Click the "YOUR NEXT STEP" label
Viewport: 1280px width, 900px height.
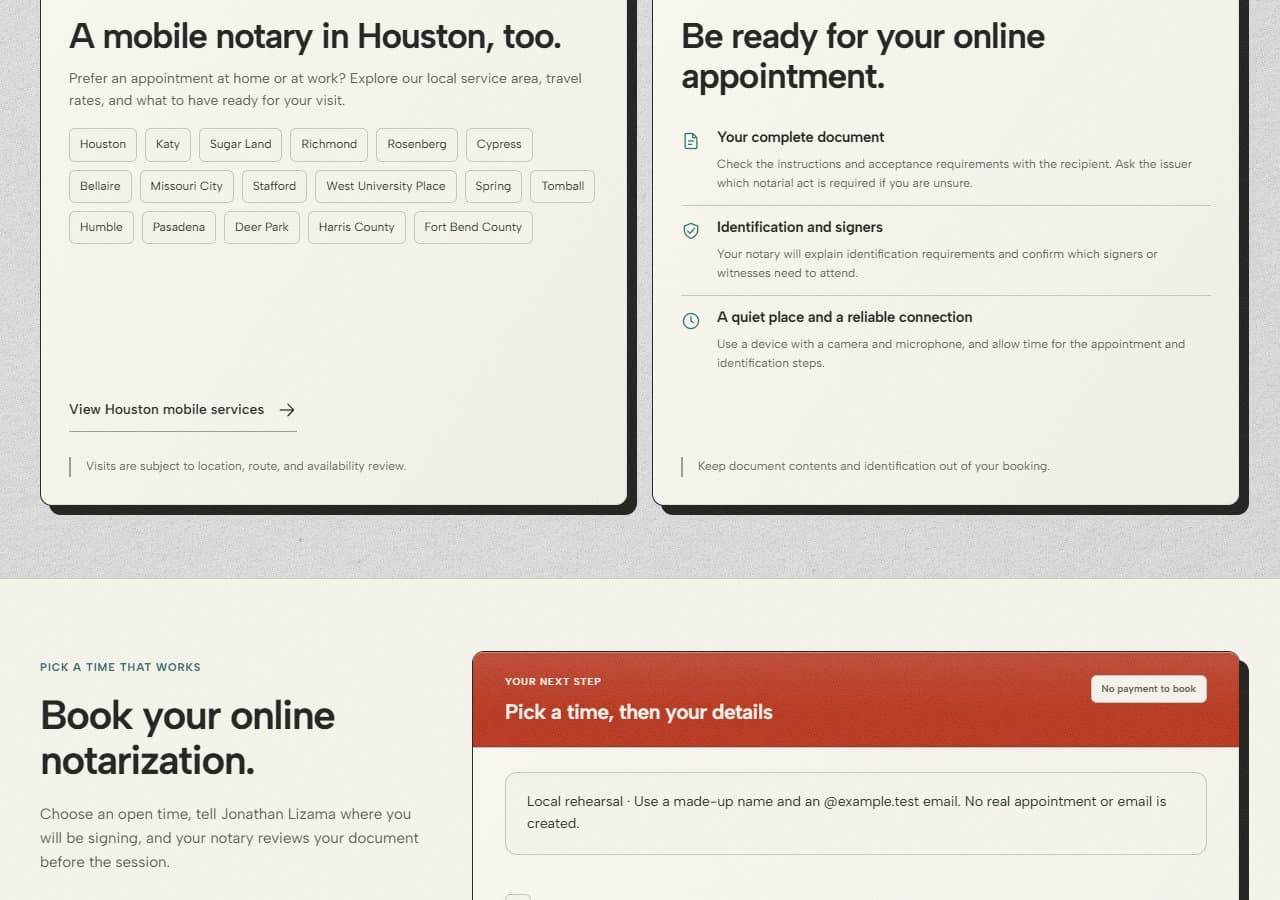[553, 682]
